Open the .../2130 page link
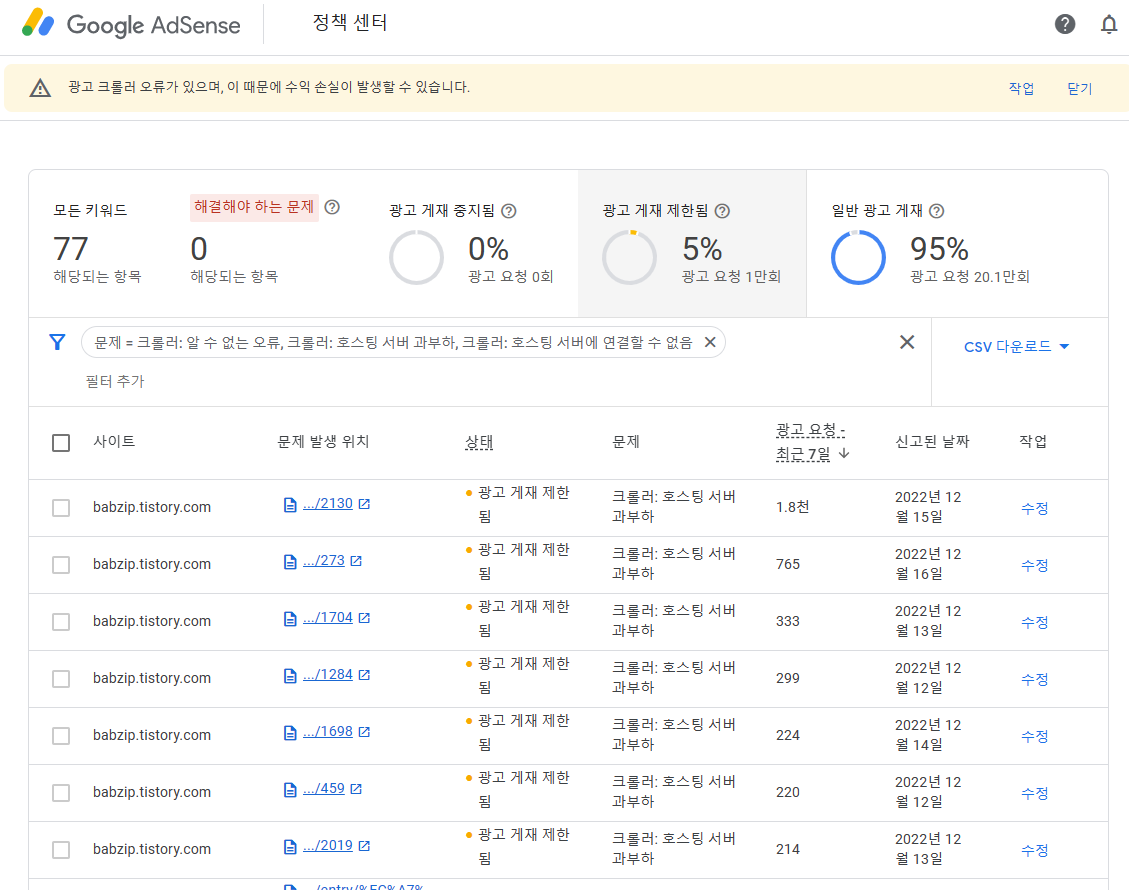The image size is (1129, 890). (x=328, y=503)
